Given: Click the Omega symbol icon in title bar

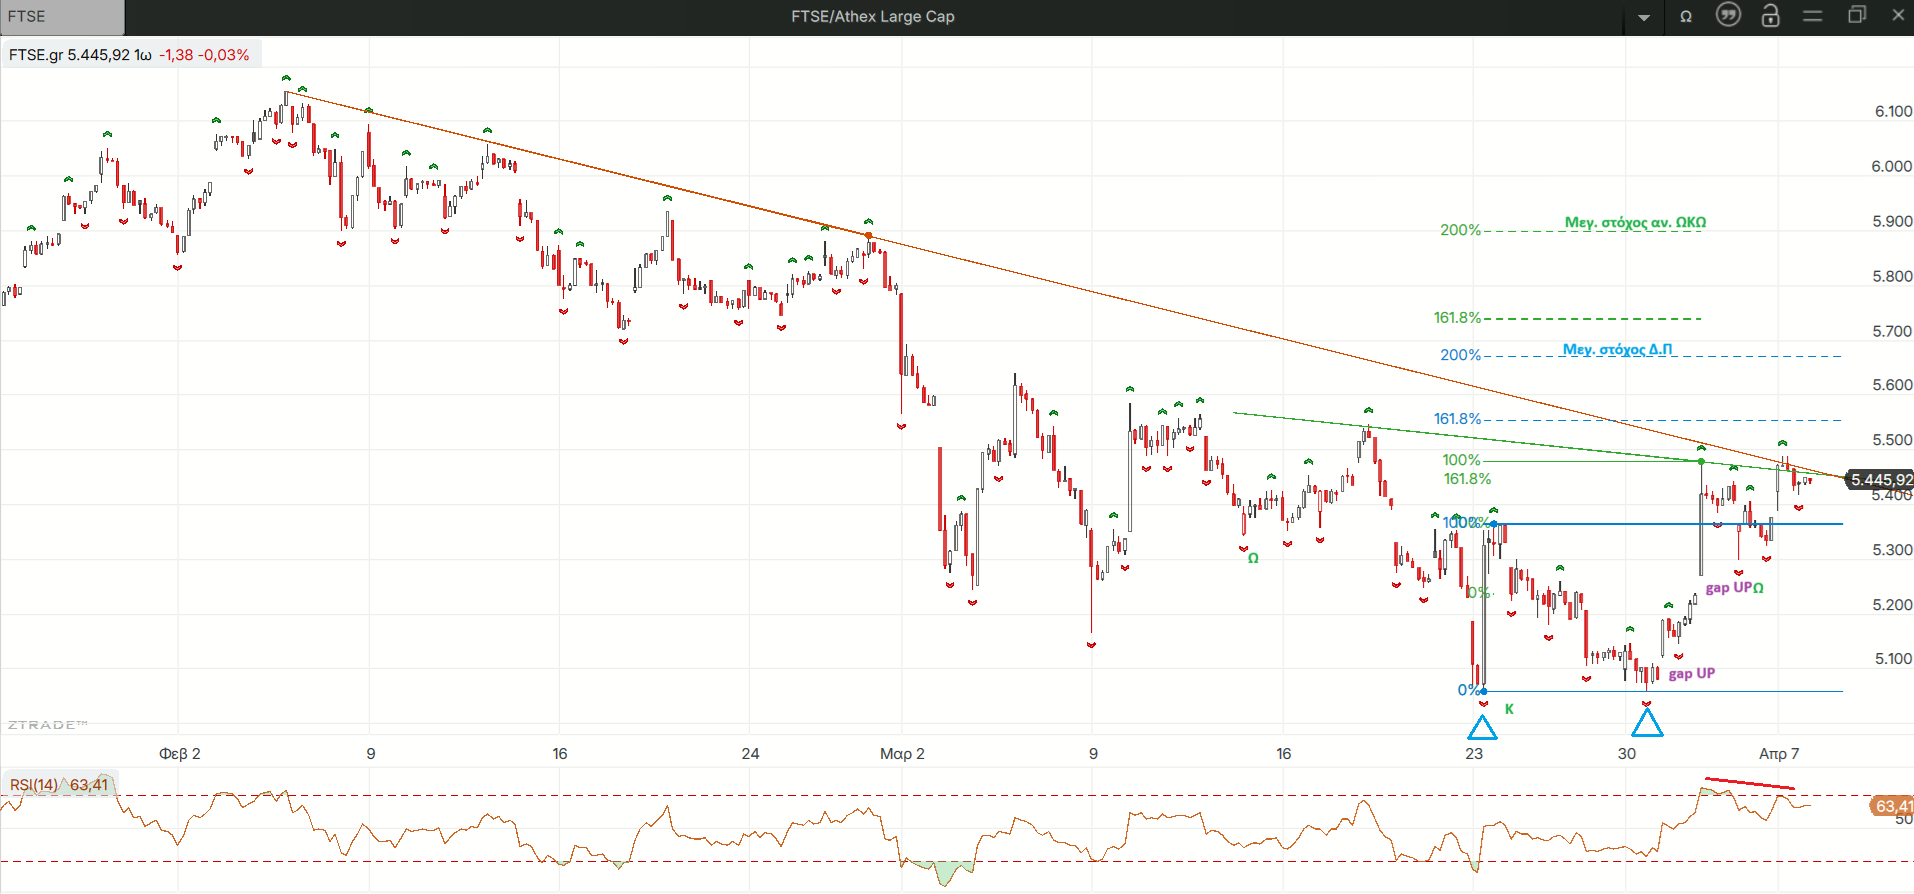Looking at the screenshot, I should click(1686, 17).
